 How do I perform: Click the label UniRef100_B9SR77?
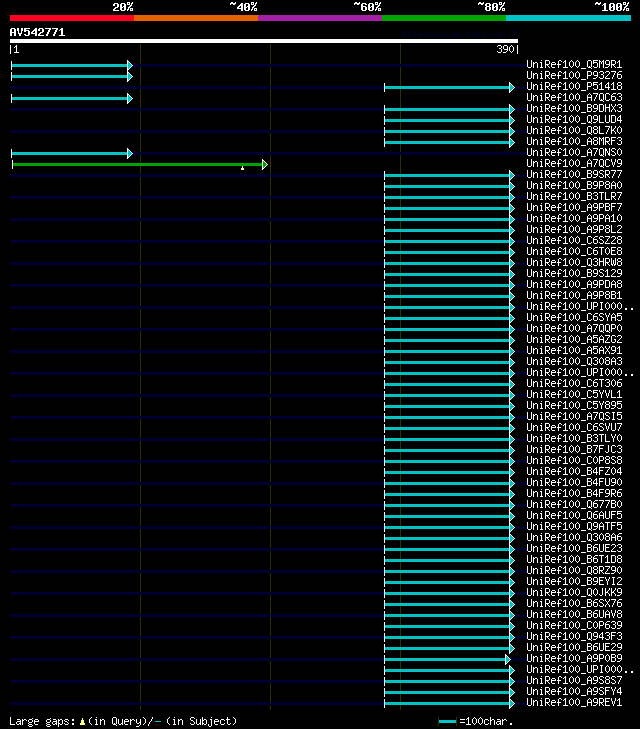click(574, 174)
